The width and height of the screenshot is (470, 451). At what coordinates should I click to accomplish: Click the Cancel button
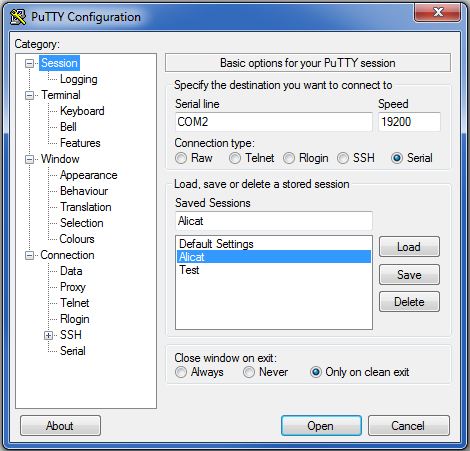(408, 426)
